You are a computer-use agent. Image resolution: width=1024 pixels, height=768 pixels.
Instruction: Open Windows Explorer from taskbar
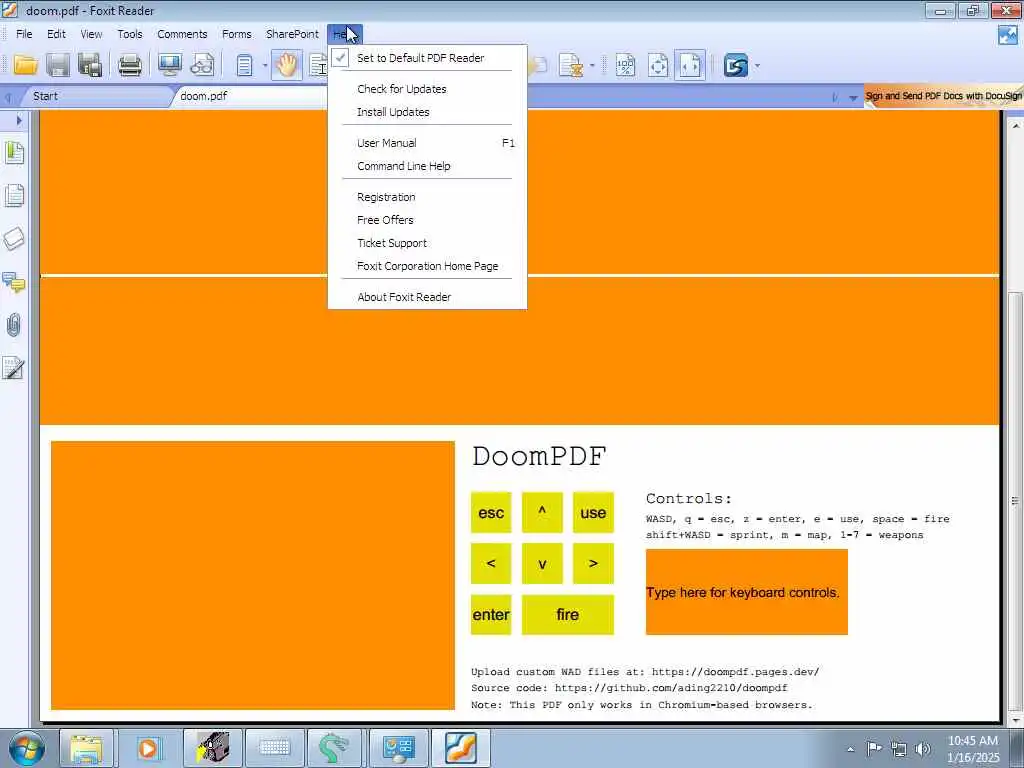point(86,748)
